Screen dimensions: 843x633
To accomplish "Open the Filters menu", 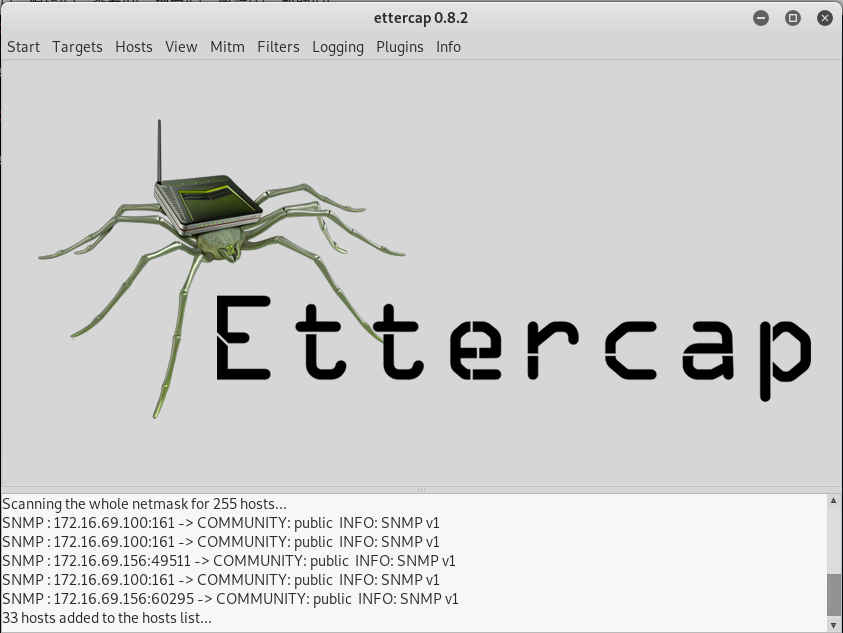I will pyautogui.click(x=278, y=47).
